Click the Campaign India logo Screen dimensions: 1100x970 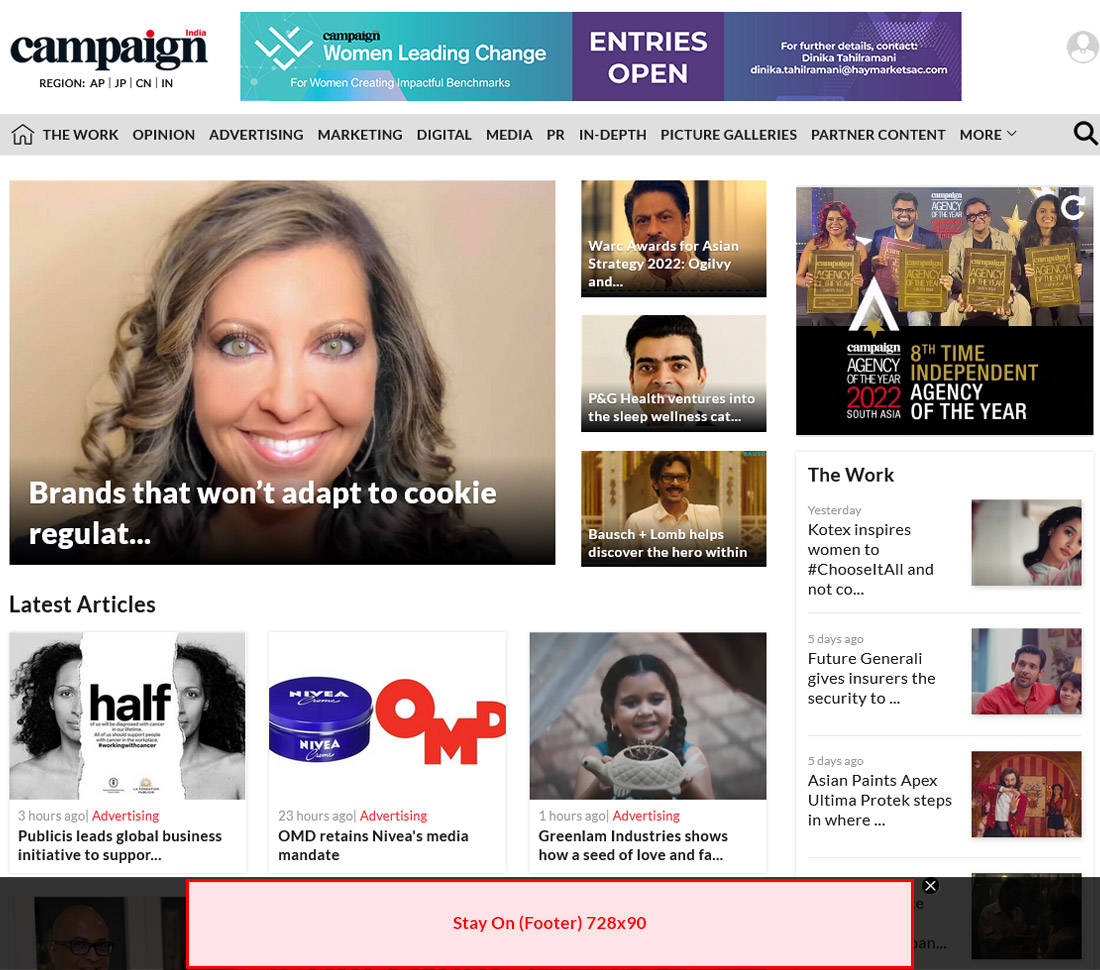(109, 49)
